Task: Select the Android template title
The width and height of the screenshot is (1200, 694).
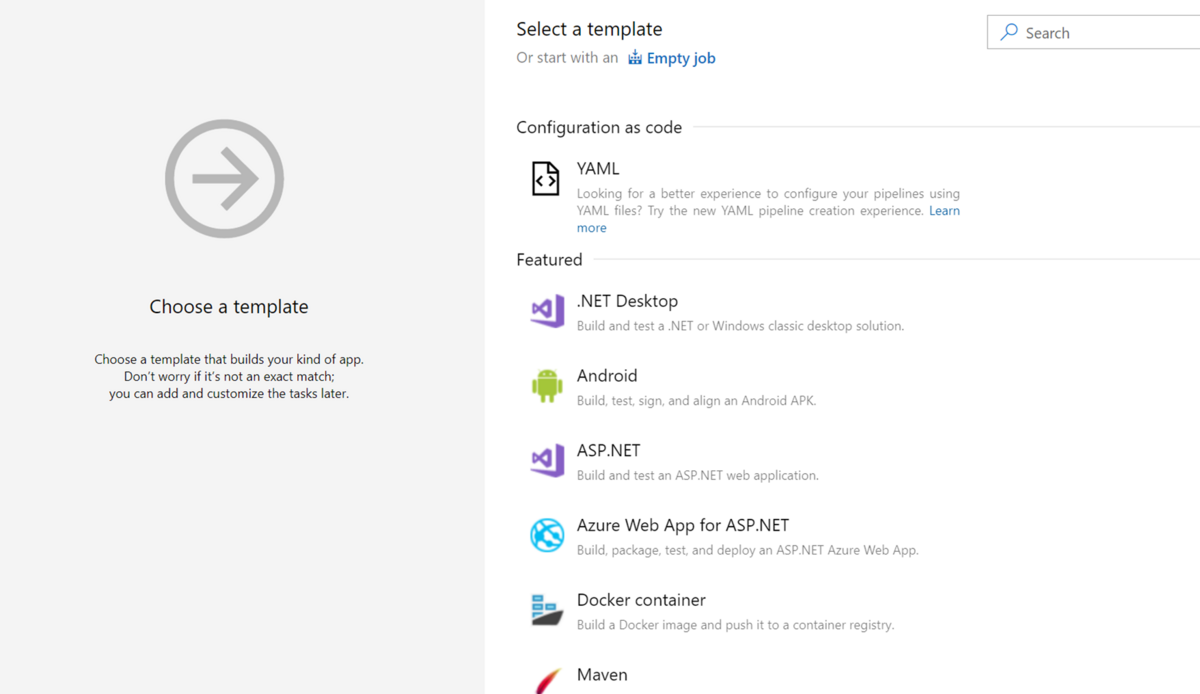Action: click(x=607, y=376)
